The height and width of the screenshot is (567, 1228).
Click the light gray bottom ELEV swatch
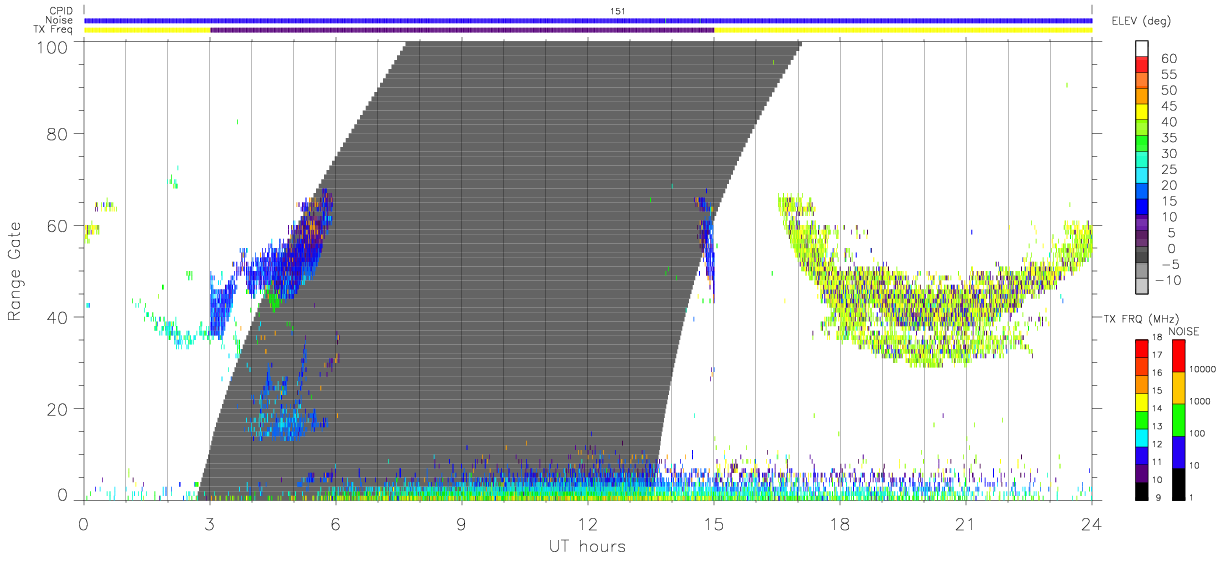[x=1143, y=288]
